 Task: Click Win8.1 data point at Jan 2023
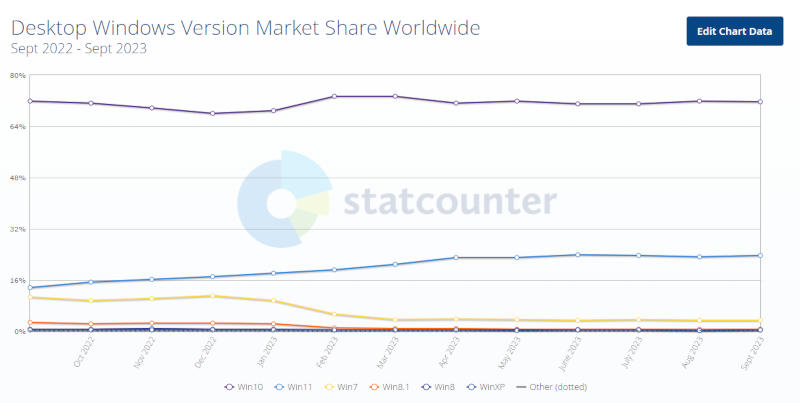(273, 324)
